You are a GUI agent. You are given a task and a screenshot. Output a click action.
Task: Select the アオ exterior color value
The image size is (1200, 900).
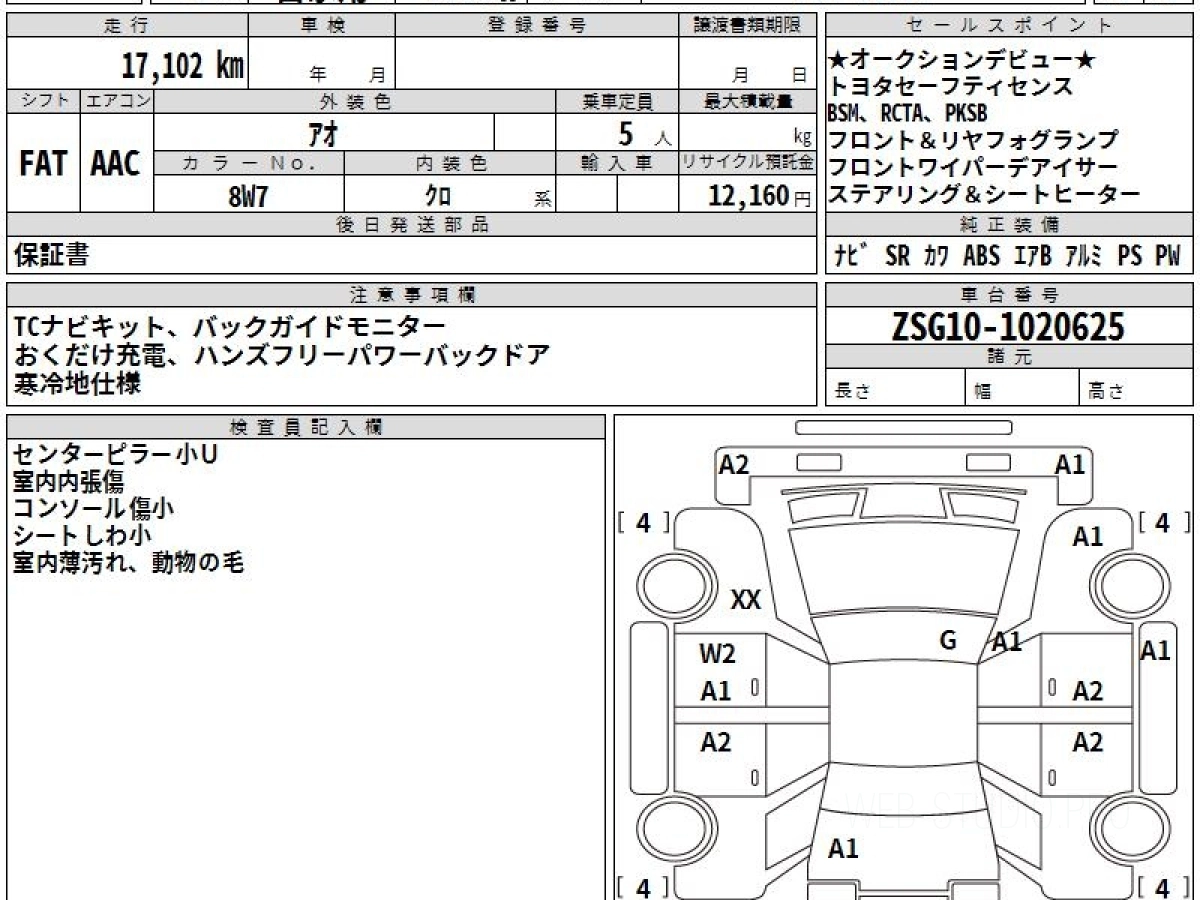point(323,133)
